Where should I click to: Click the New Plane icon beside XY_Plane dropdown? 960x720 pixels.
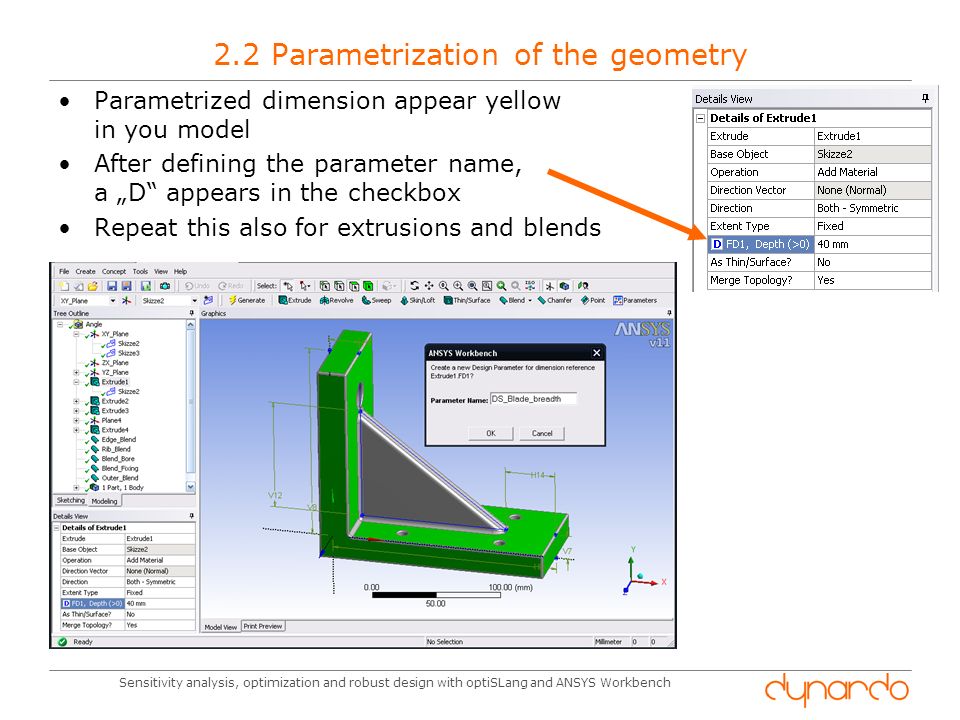tap(126, 301)
